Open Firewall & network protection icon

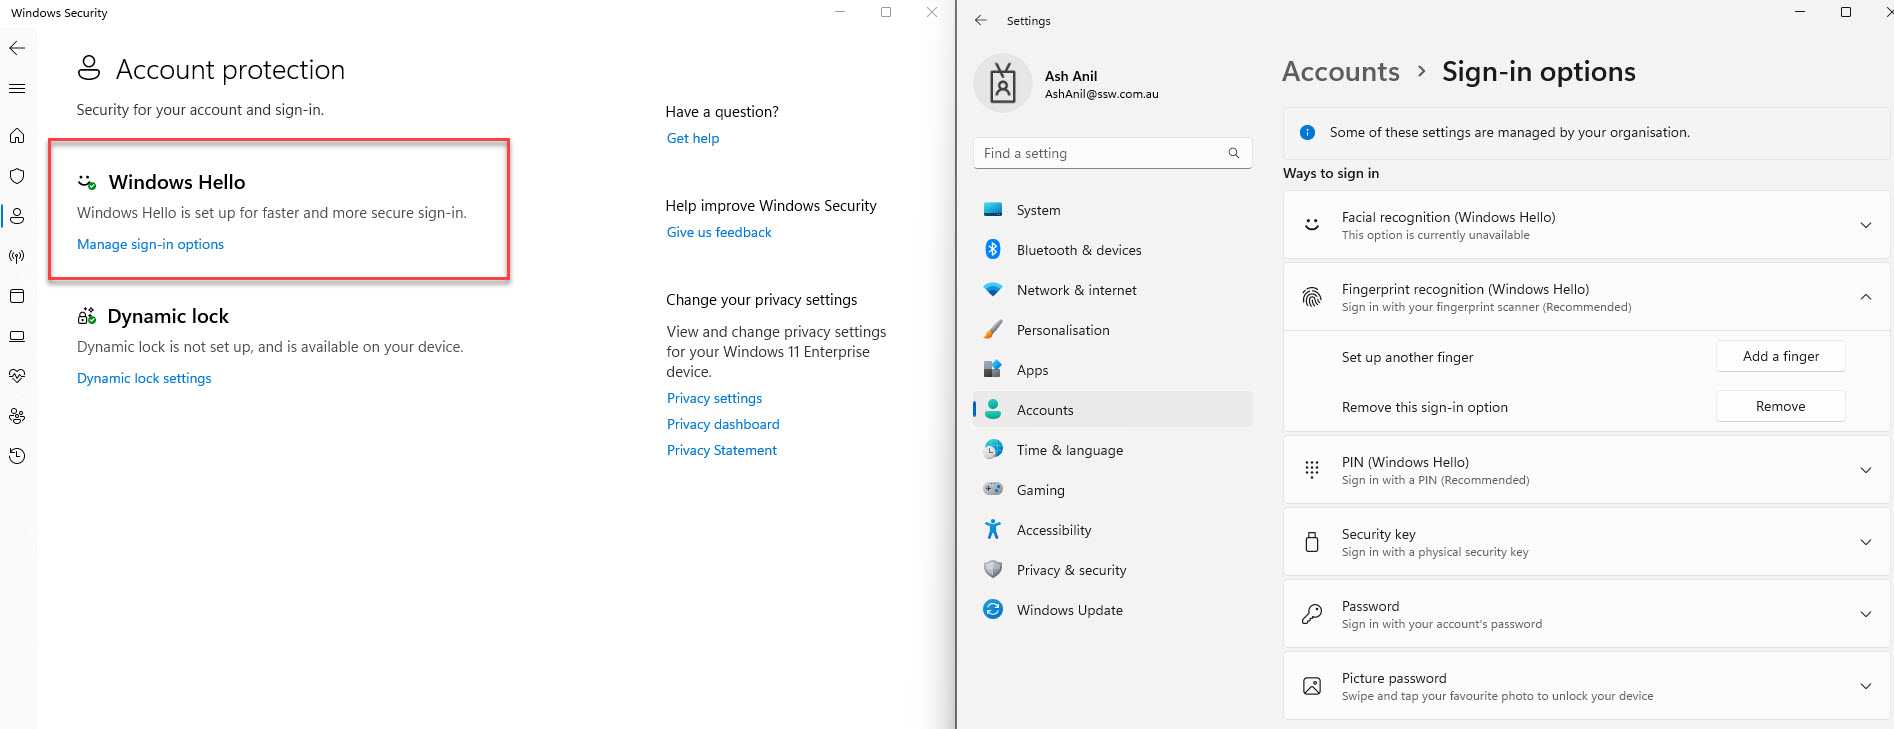[17, 256]
